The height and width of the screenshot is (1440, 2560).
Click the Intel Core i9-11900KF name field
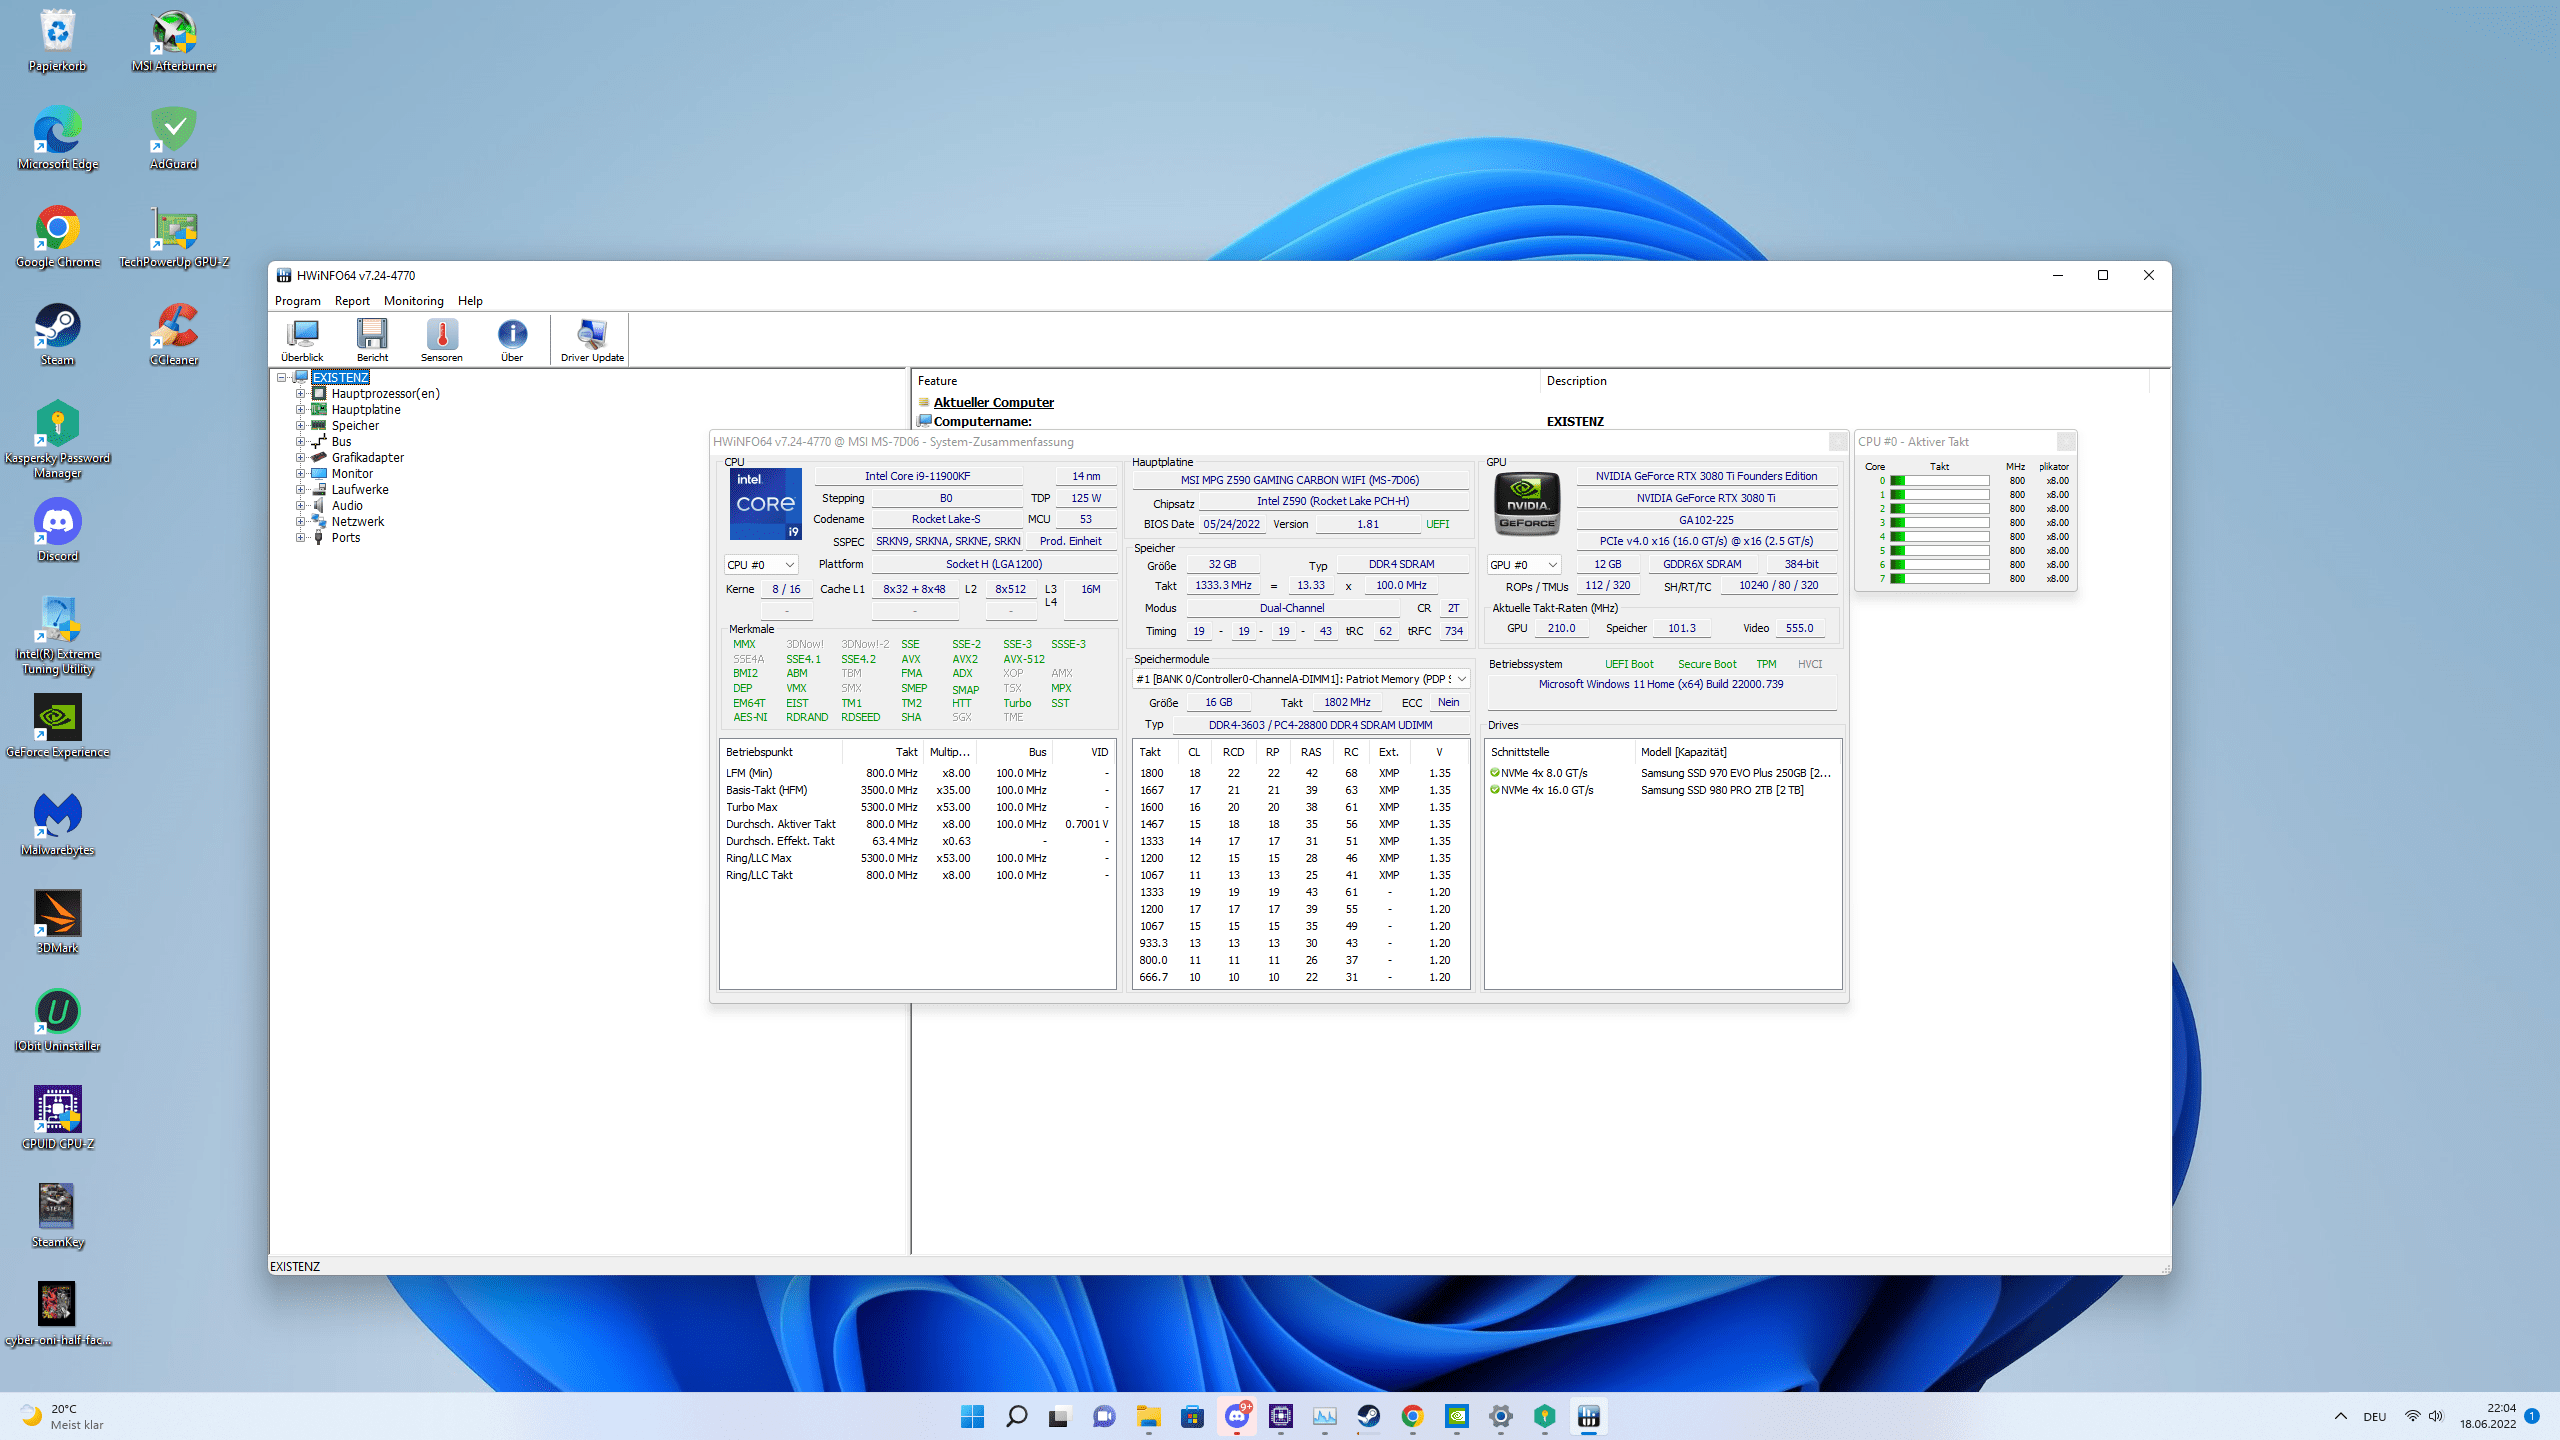[917, 476]
